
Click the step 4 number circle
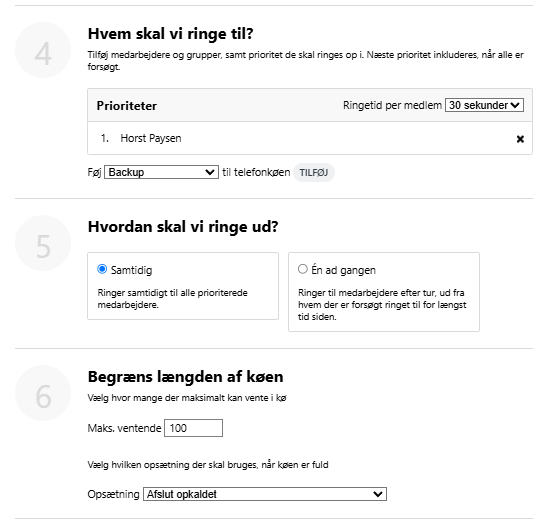point(43,50)
